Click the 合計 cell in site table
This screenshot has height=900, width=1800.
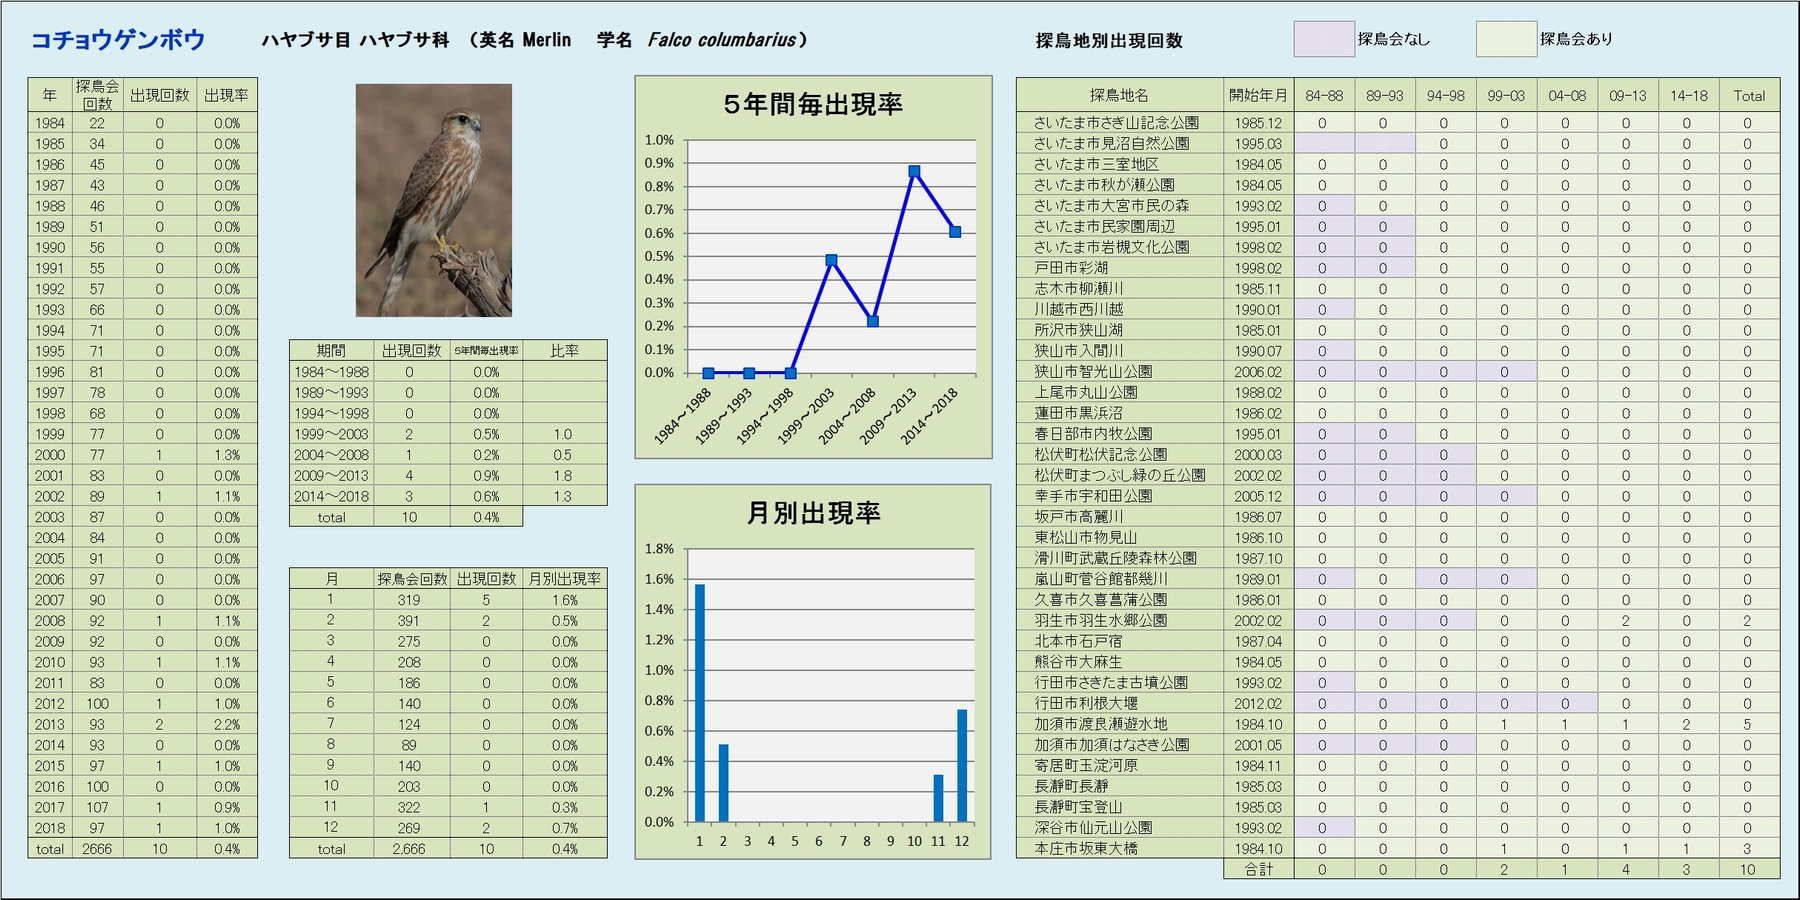click(1258, 870)
